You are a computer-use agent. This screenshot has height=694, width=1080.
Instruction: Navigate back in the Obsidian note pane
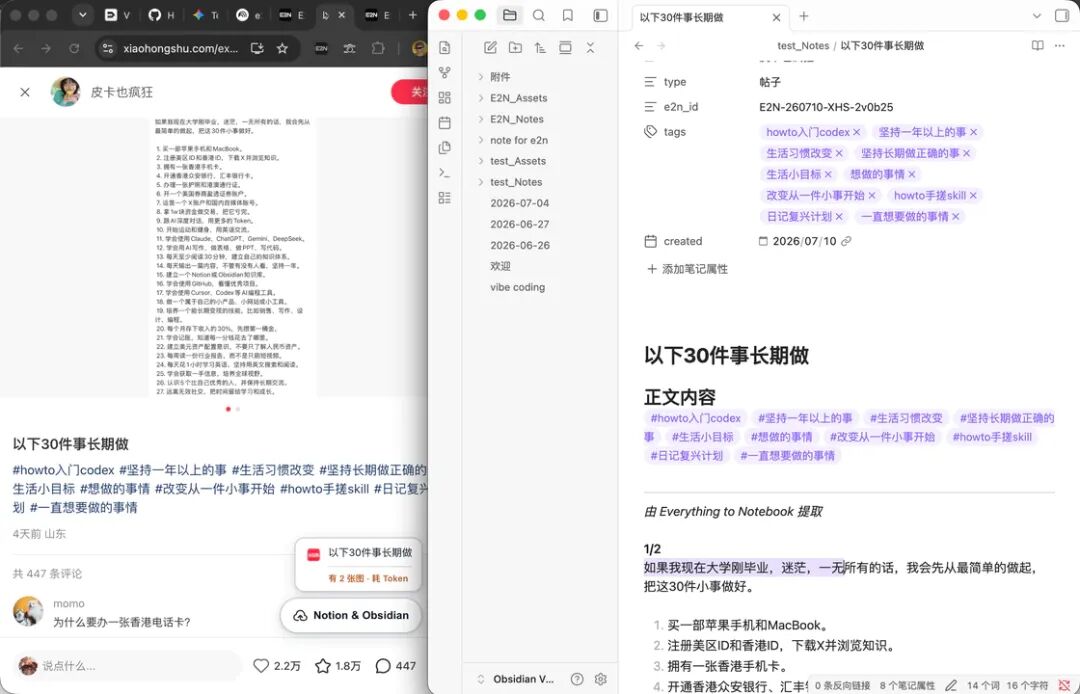coord(639,45)
